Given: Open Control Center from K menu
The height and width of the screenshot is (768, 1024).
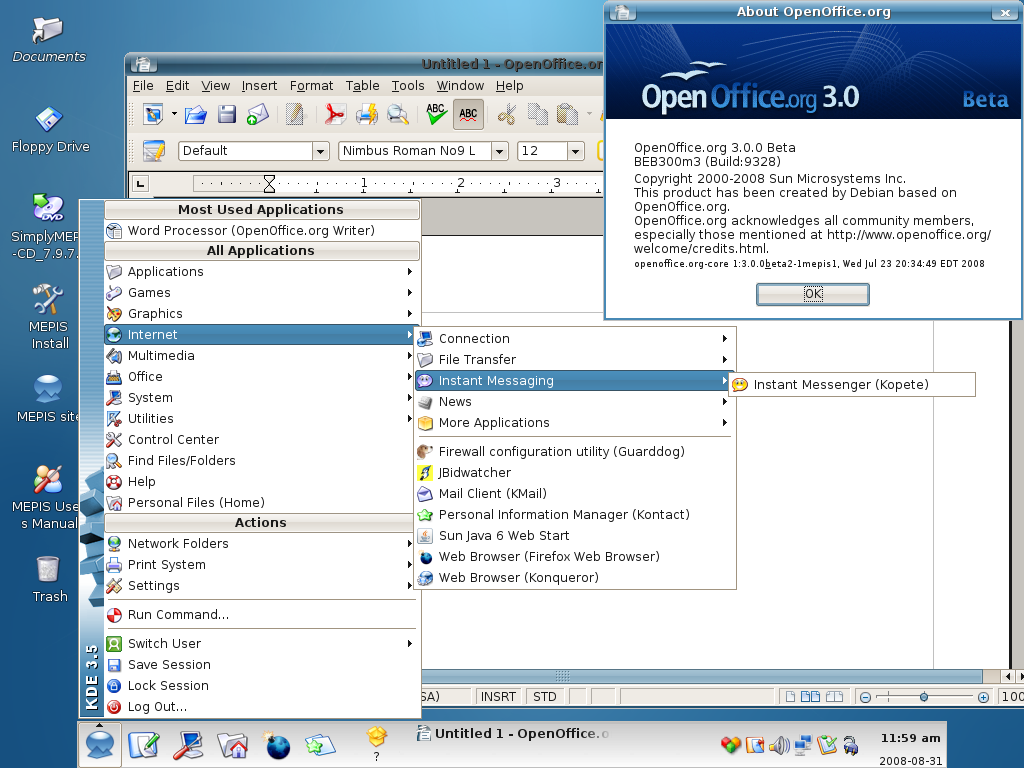Looking at the screenshot, I should click(x=261, y=440).
